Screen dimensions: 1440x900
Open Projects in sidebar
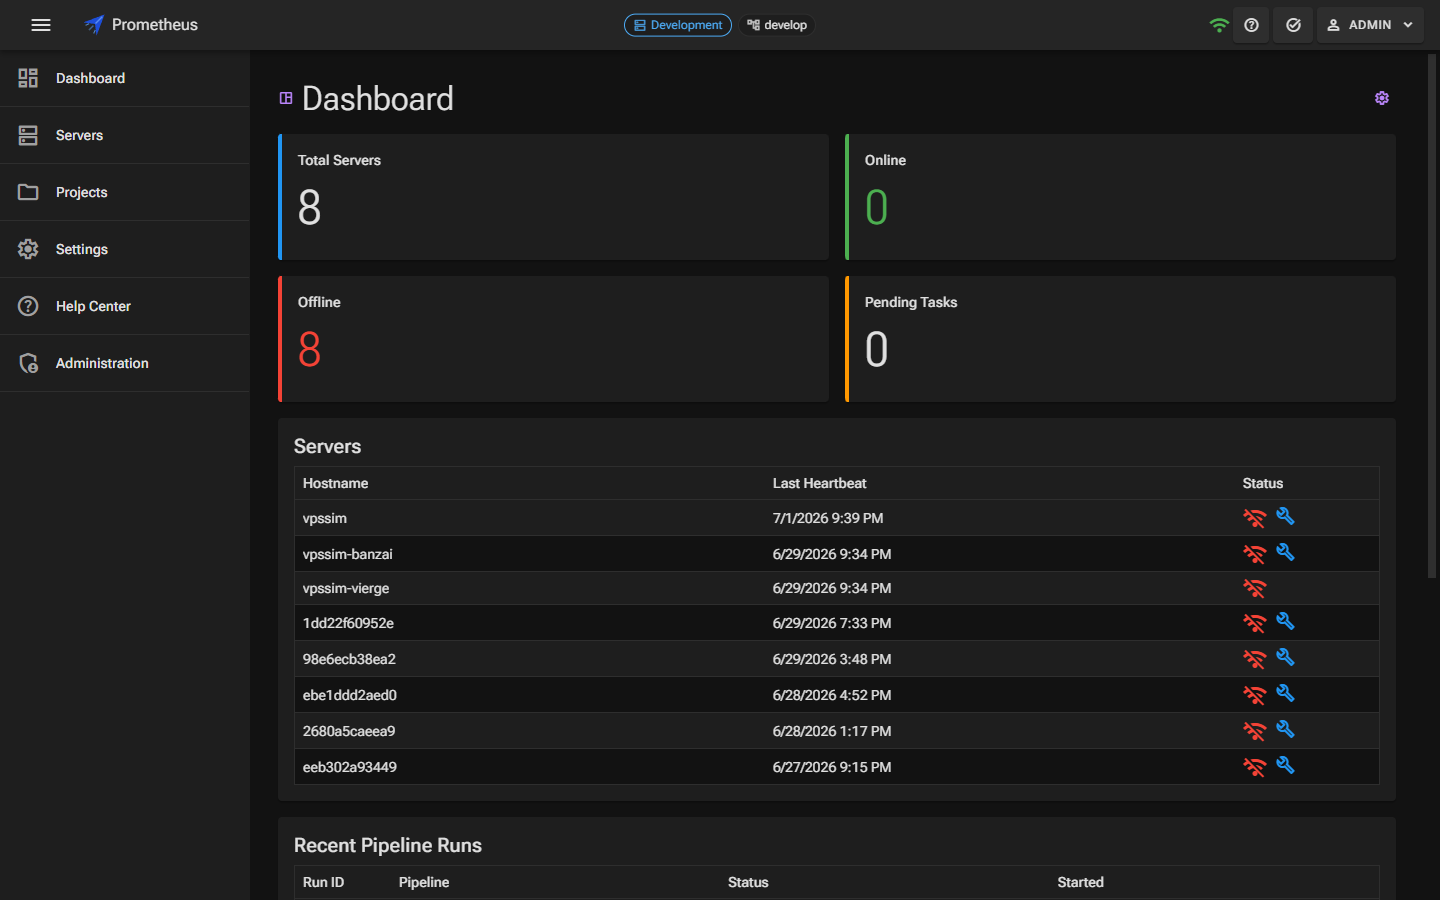[x=125, y=192]
